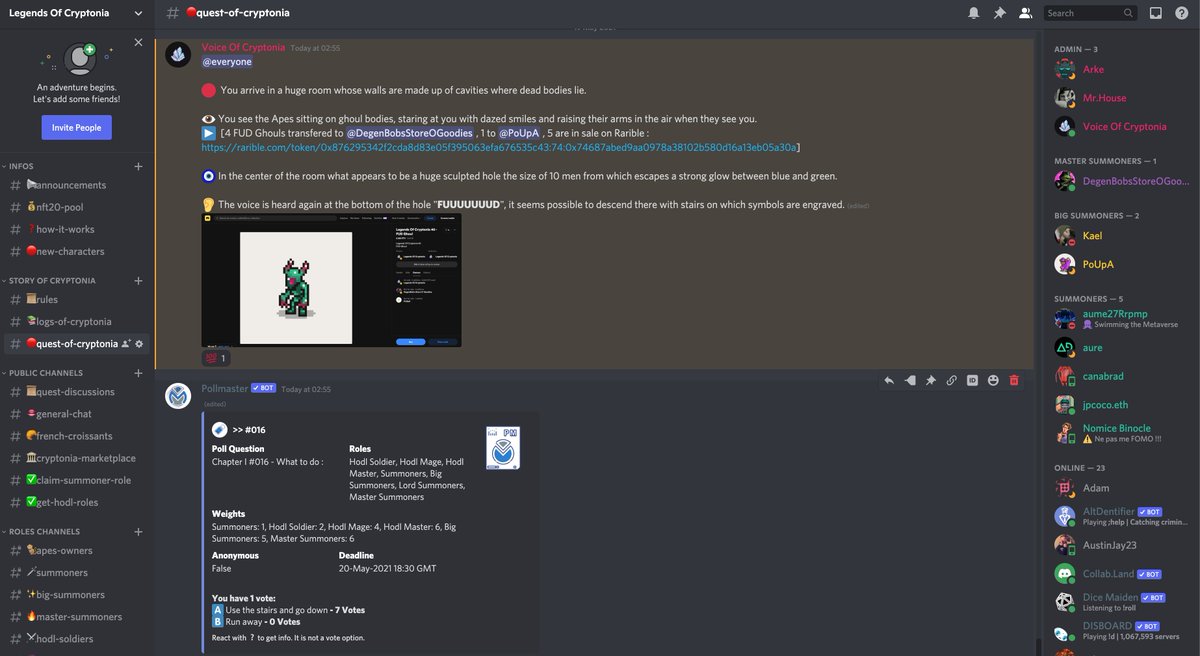Collapse the PUBLIC CHANNELS category
1200x656 pixels.
[43, 373]
